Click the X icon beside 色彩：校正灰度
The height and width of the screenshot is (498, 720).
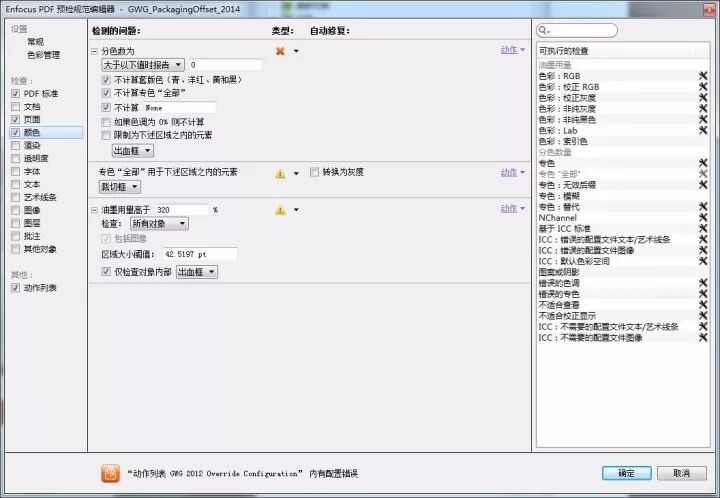pyautogui.click(x=703, y=98)
